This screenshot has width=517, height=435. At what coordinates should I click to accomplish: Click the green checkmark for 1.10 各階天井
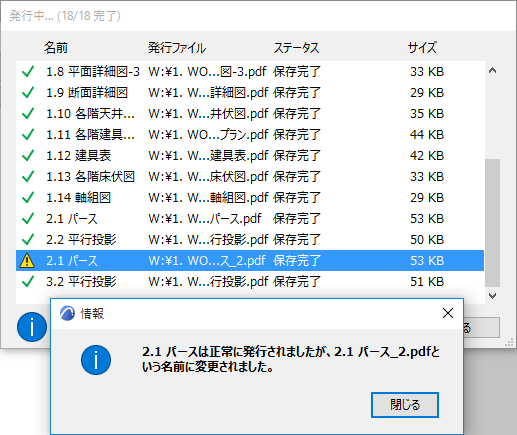point(28,113)
